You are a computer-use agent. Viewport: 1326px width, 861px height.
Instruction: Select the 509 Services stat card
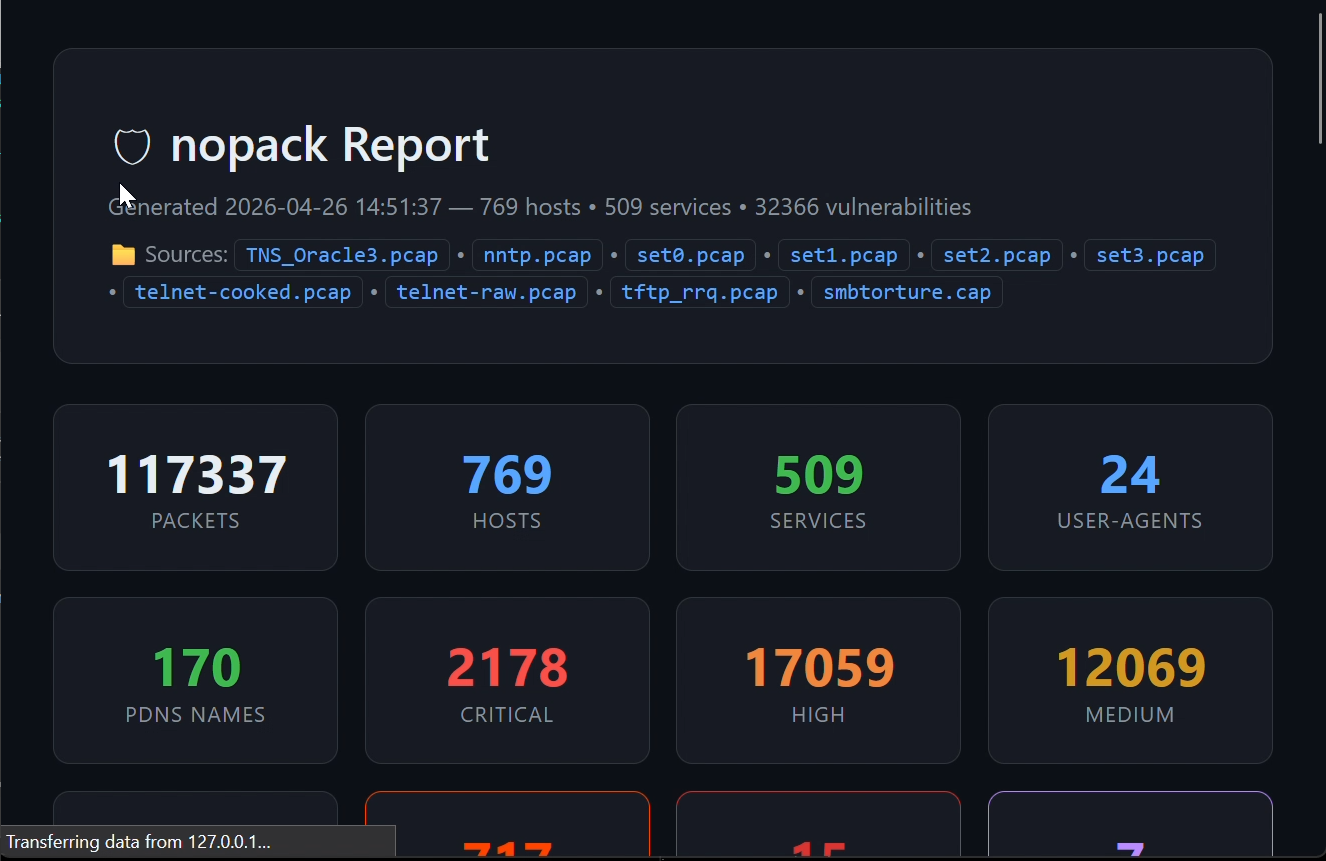coord(818,487)
